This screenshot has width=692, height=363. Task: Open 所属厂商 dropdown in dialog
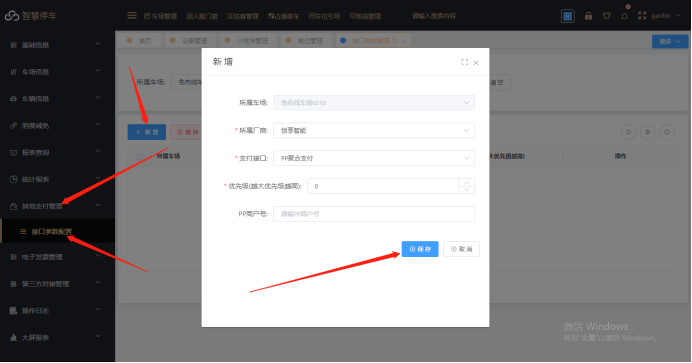pyautogui.click(x=374, y=131)
